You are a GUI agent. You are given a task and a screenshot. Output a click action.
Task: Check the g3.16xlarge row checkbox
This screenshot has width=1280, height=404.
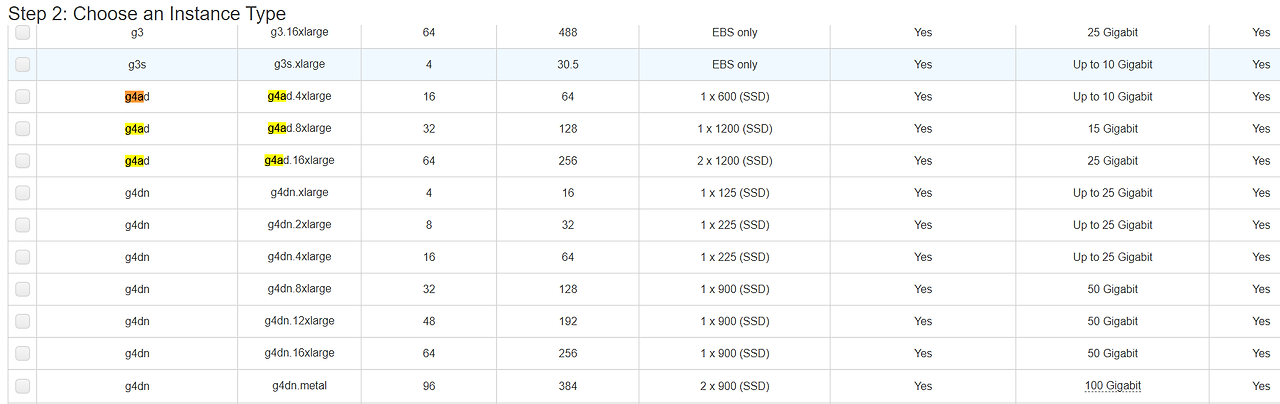[22, 32]
